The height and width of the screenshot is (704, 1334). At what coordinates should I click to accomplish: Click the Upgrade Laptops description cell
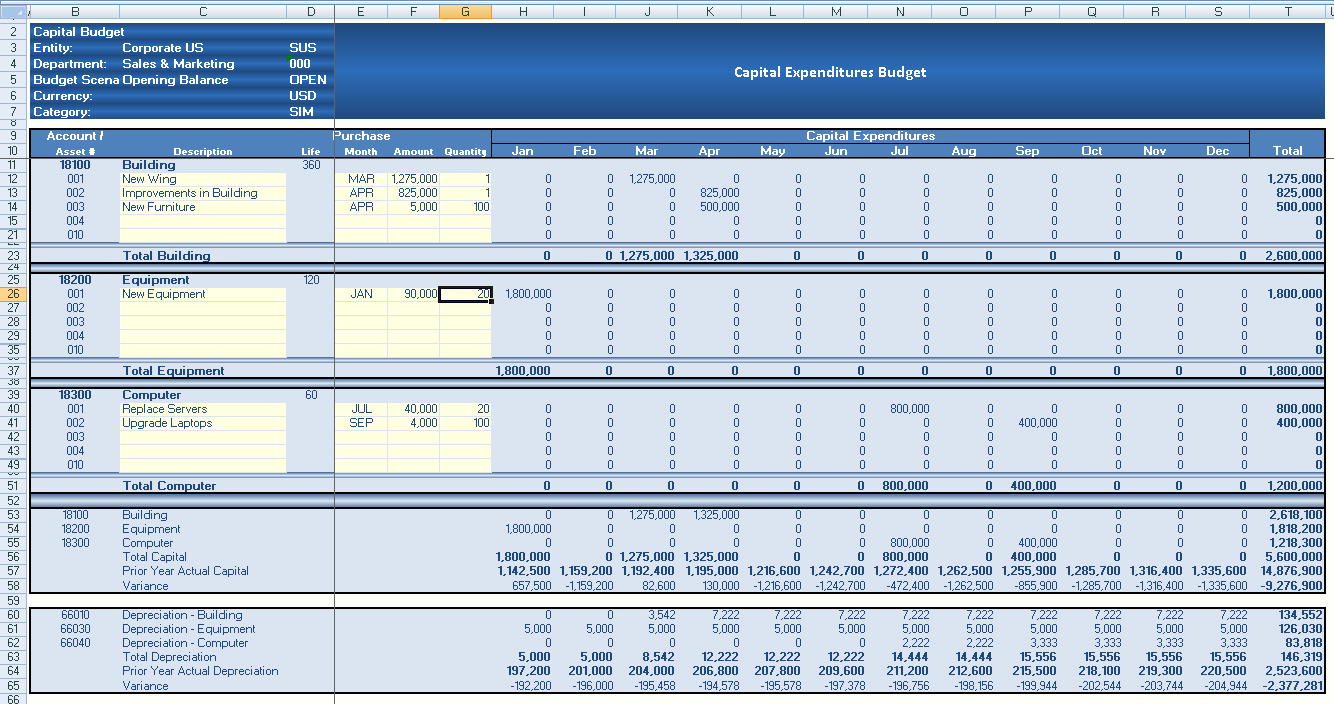202,423
